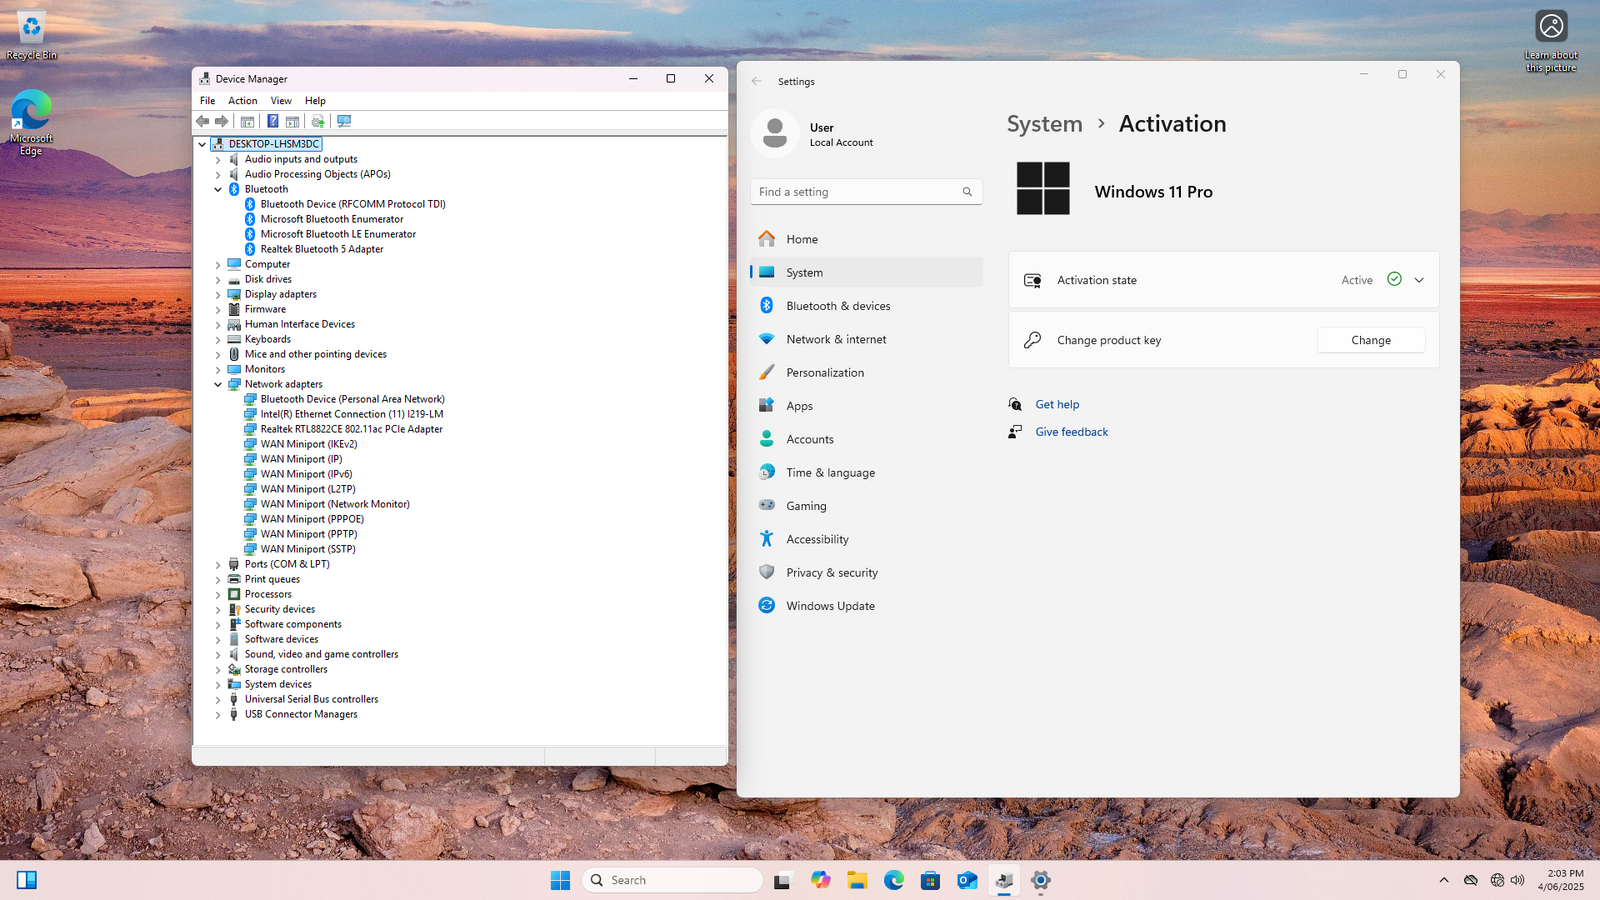Viewport: 1600px width, 900px height.
Task: Expand Sound, video and game controllers
Action: (218, 654)
